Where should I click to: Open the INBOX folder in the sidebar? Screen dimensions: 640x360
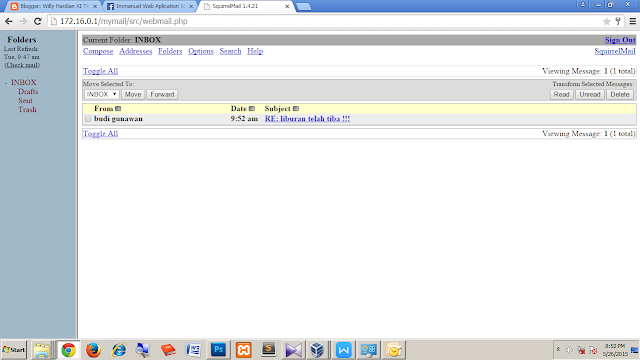pos(24,82)
